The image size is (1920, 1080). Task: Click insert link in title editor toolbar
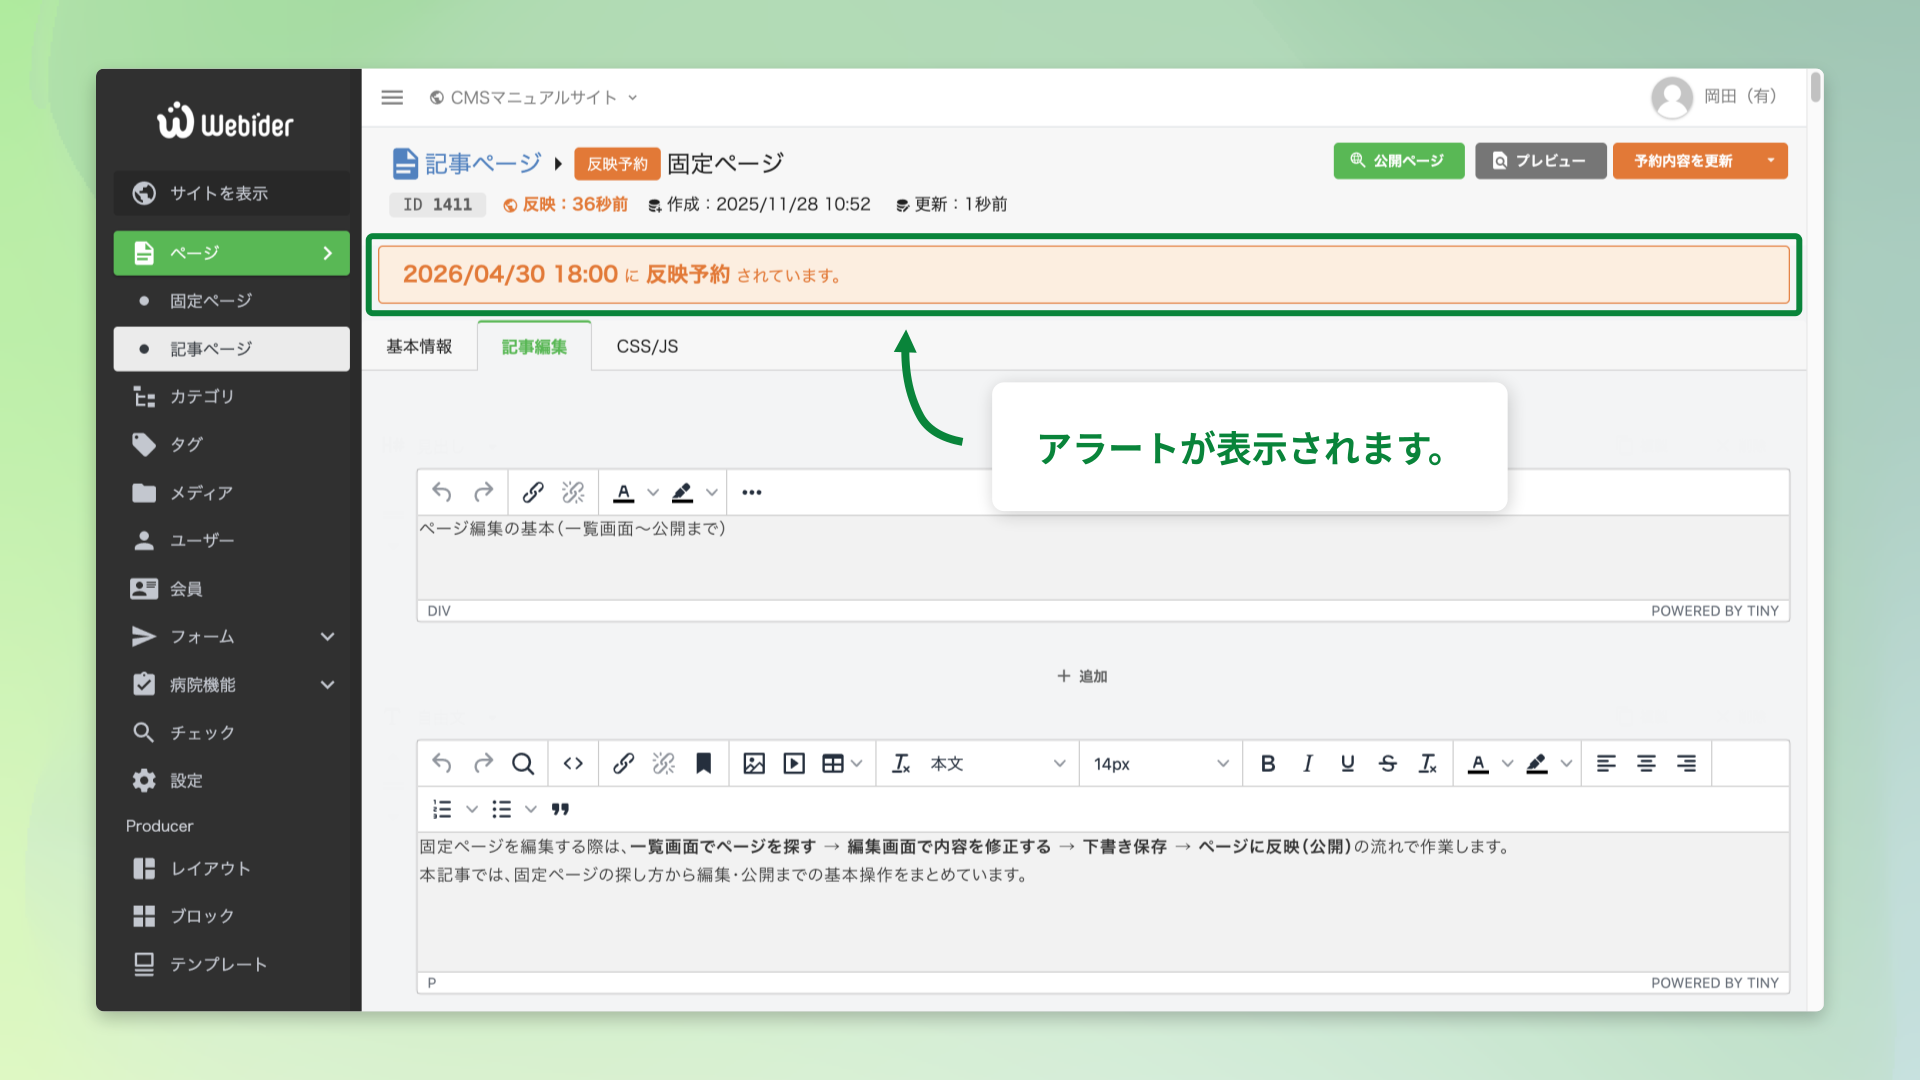coord(533,492)
